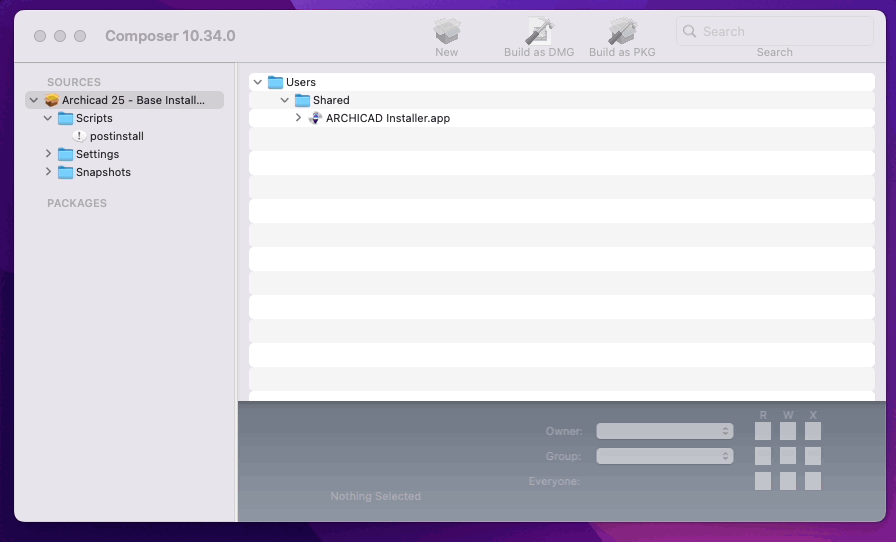Toggle Everyone write permission checkbox
This screenshot has width=896, height=542.
click(788, 481)
